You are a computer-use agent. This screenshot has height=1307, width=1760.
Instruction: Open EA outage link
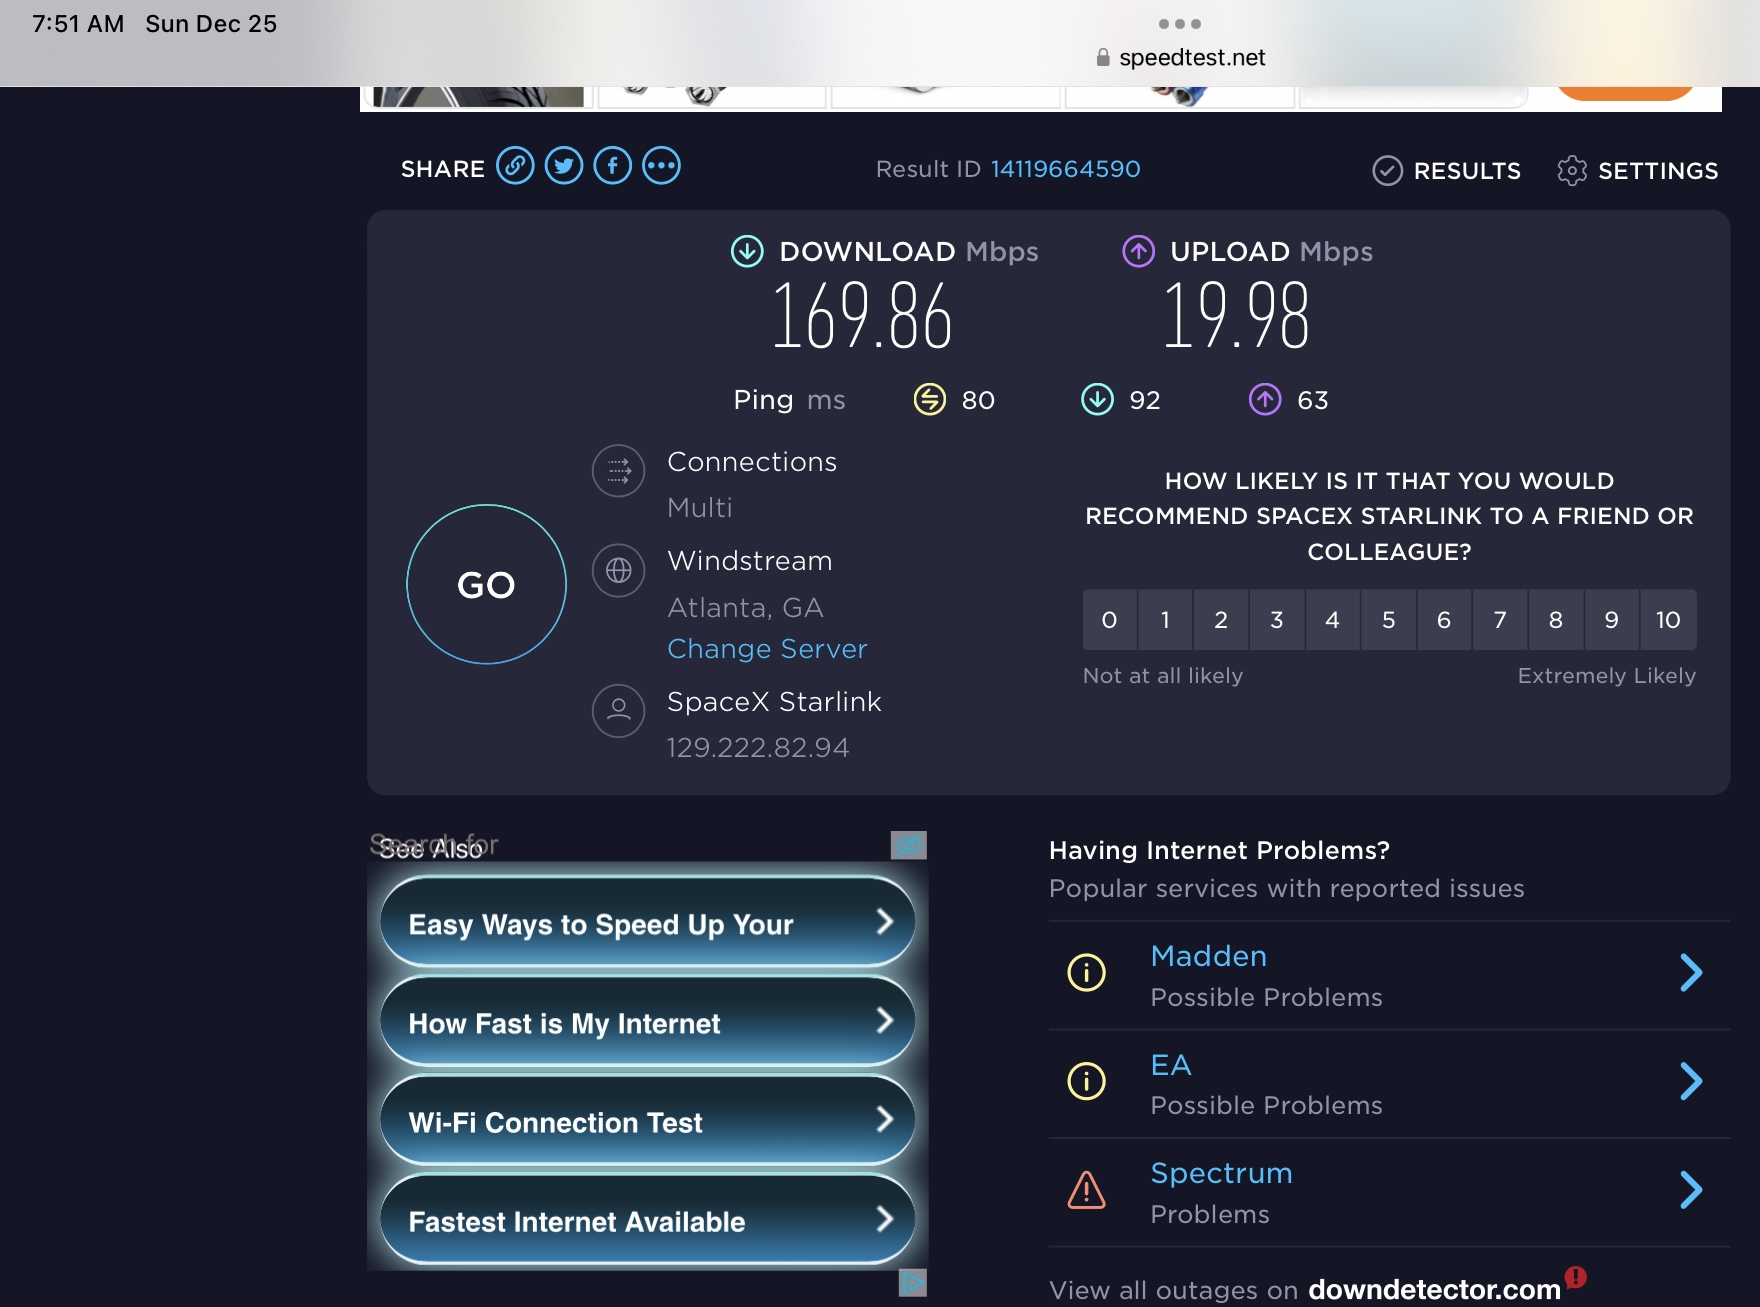pos(1171,1065)
